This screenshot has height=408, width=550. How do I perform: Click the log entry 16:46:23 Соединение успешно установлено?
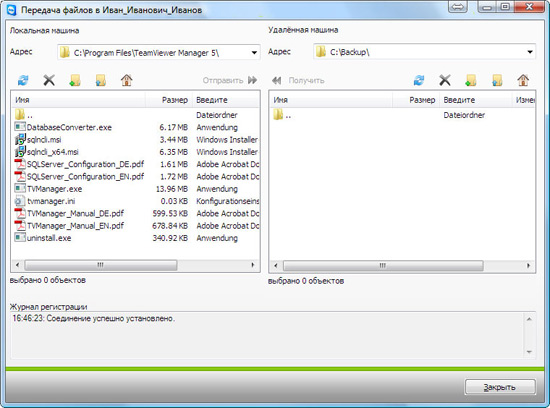(94, 318)
